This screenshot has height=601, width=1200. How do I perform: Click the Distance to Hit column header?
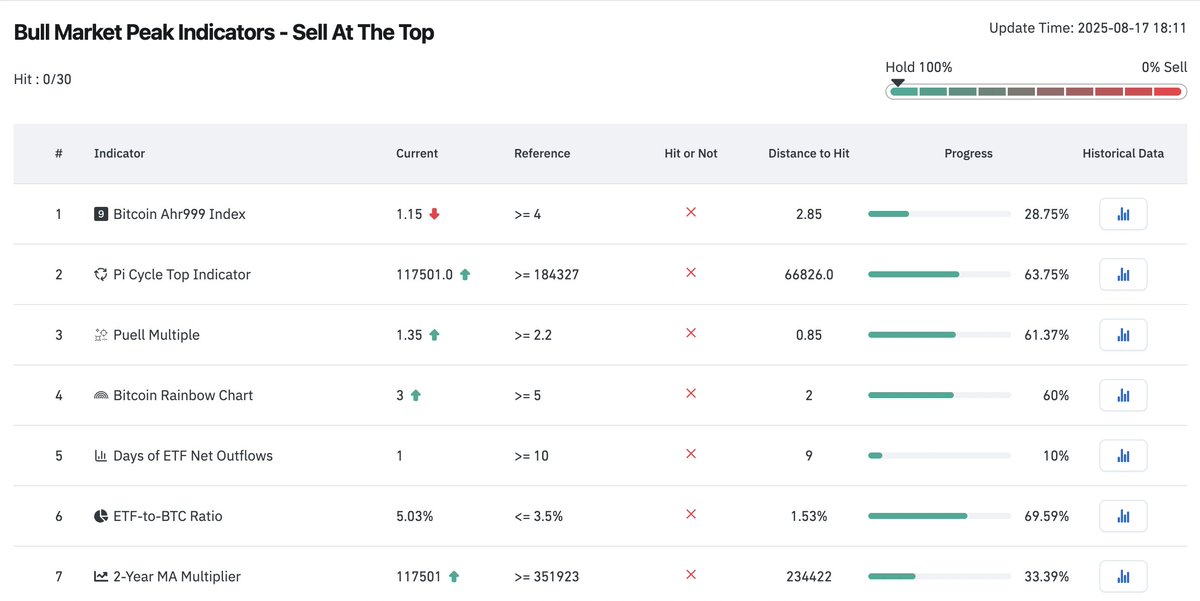[x=809, y=154]
